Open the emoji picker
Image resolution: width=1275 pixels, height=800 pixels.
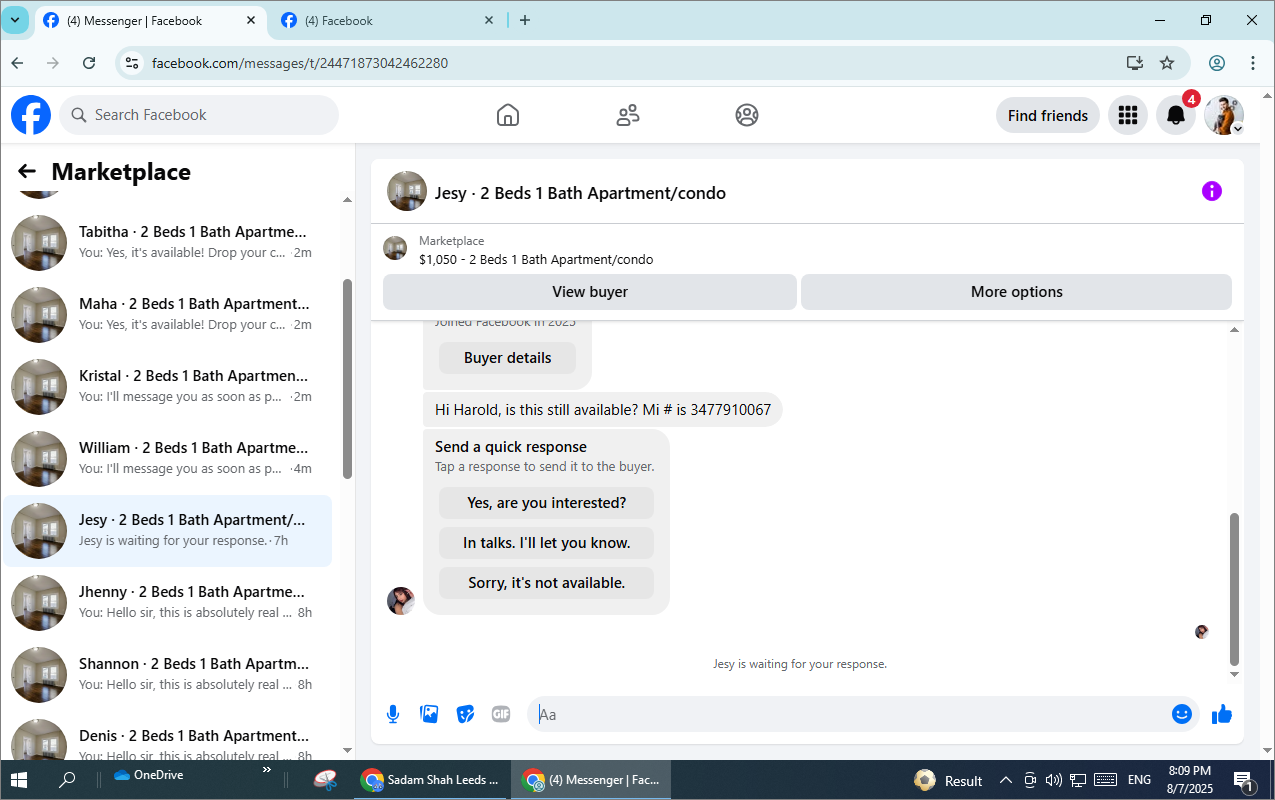point(1182,714)
